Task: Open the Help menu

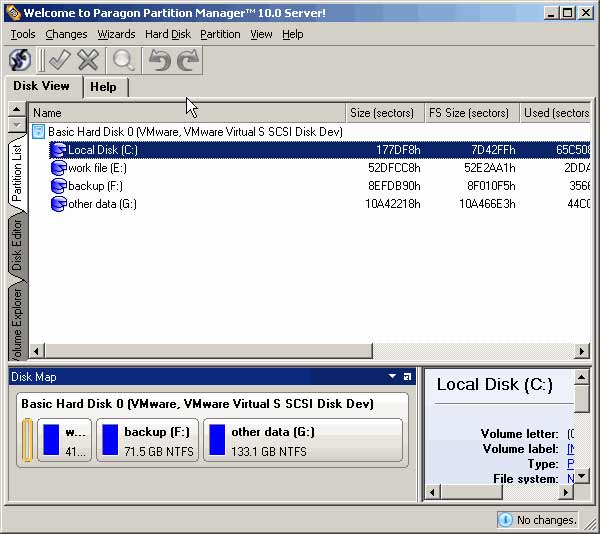Action: [293, 34]
